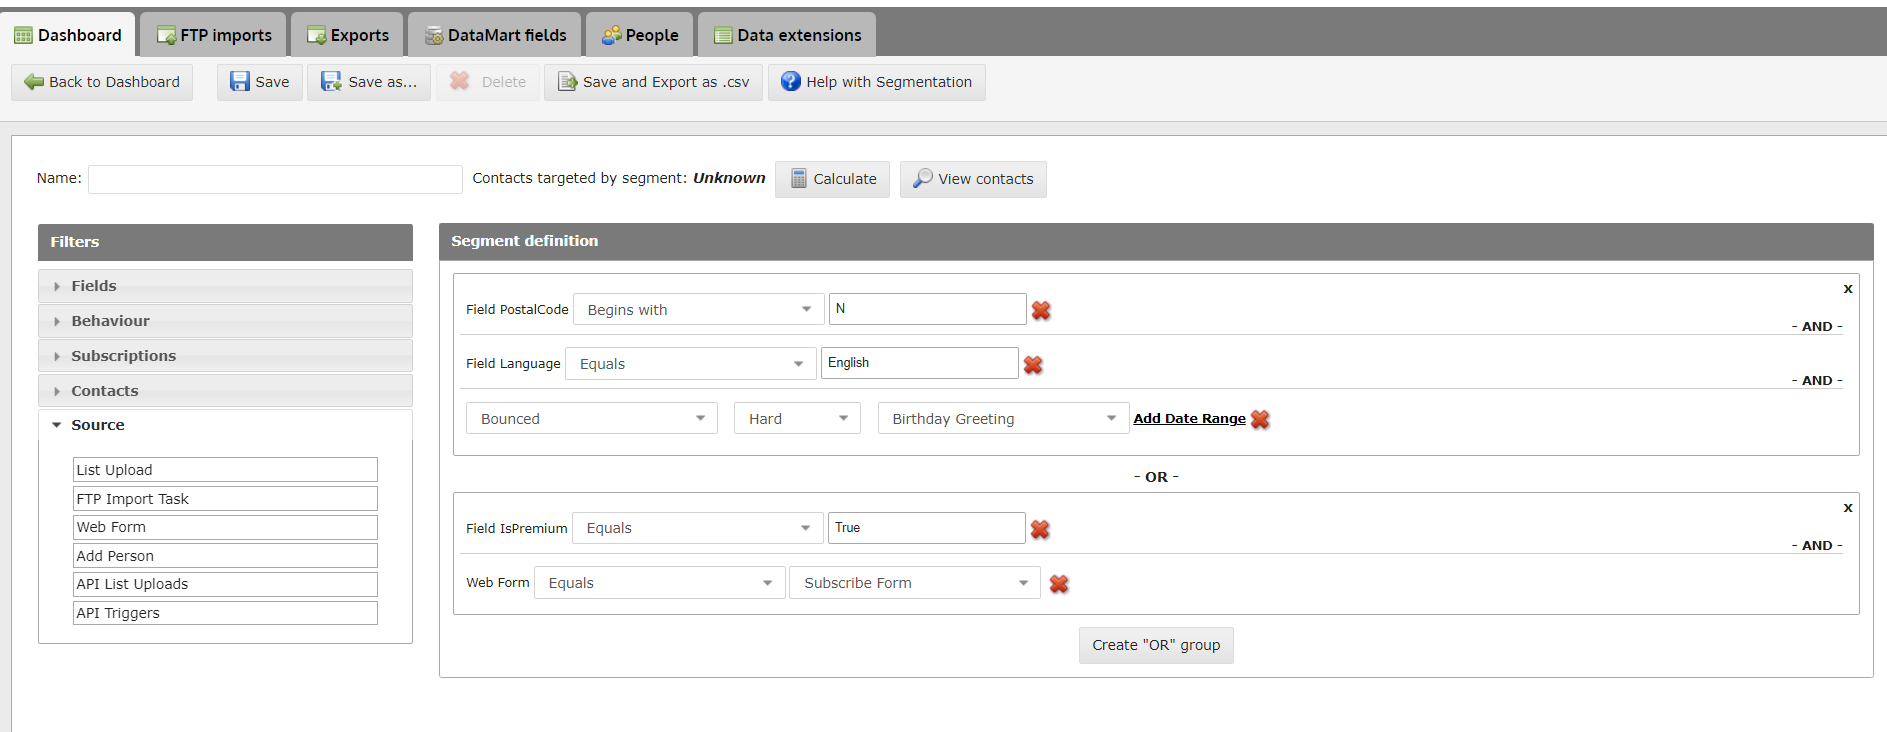Expand the Behaviour filters section
The width and height of the screenshot is (1887, 732).
tap(225, 321)
